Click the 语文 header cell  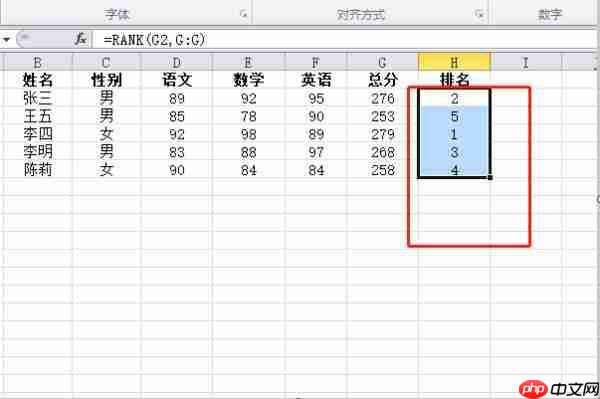point(176,80)
